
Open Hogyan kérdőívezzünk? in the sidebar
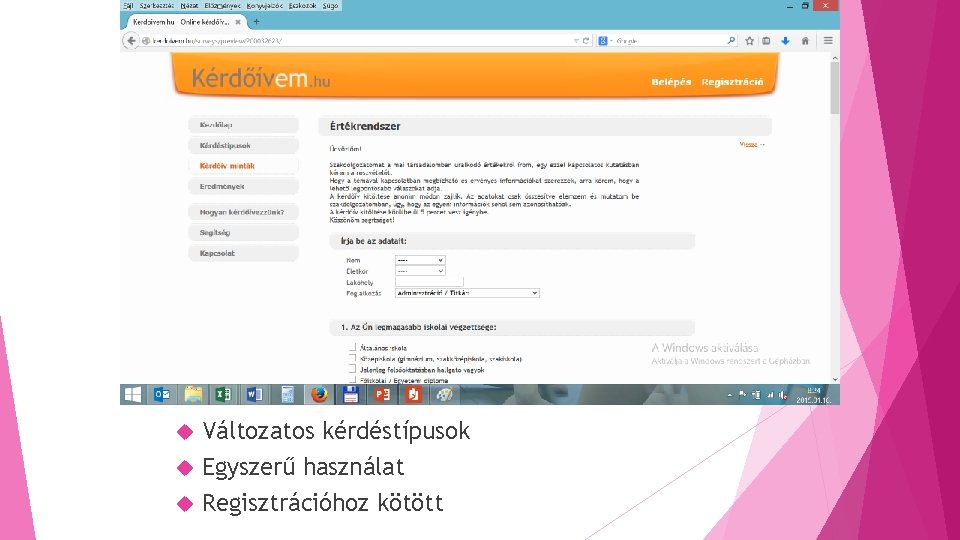[x=243, y=212]
